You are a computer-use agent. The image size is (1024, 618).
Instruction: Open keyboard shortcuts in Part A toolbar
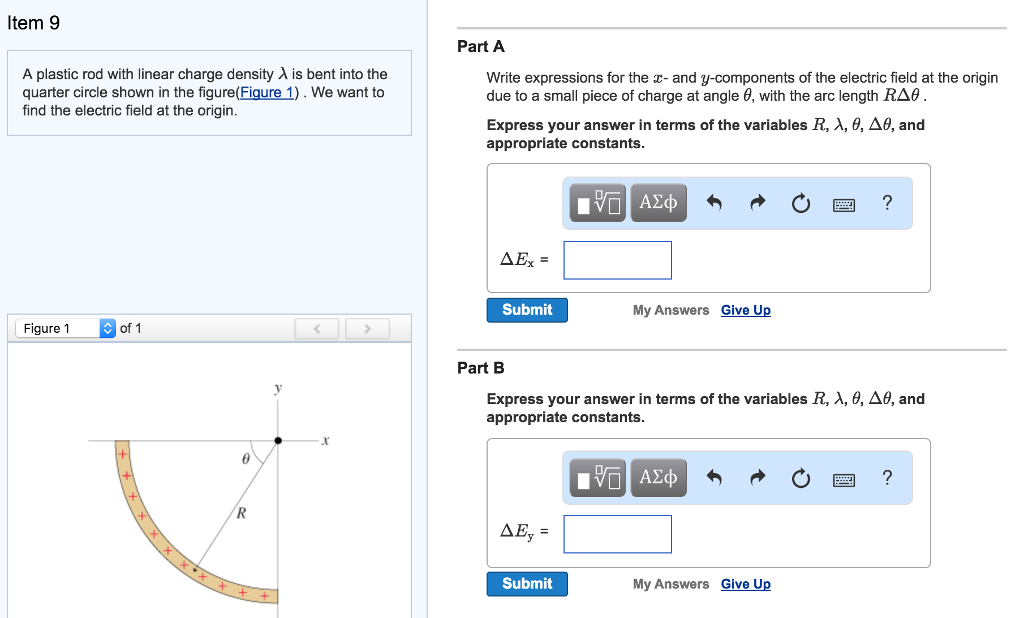[844, 204]
